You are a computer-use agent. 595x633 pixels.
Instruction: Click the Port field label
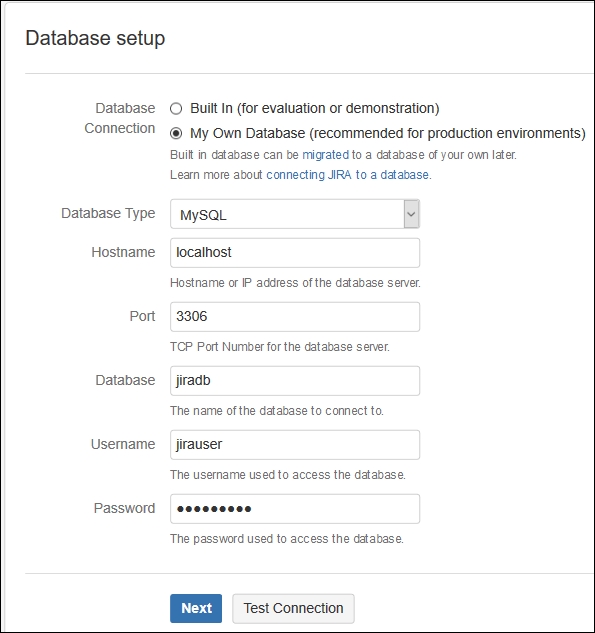point(142,316)
